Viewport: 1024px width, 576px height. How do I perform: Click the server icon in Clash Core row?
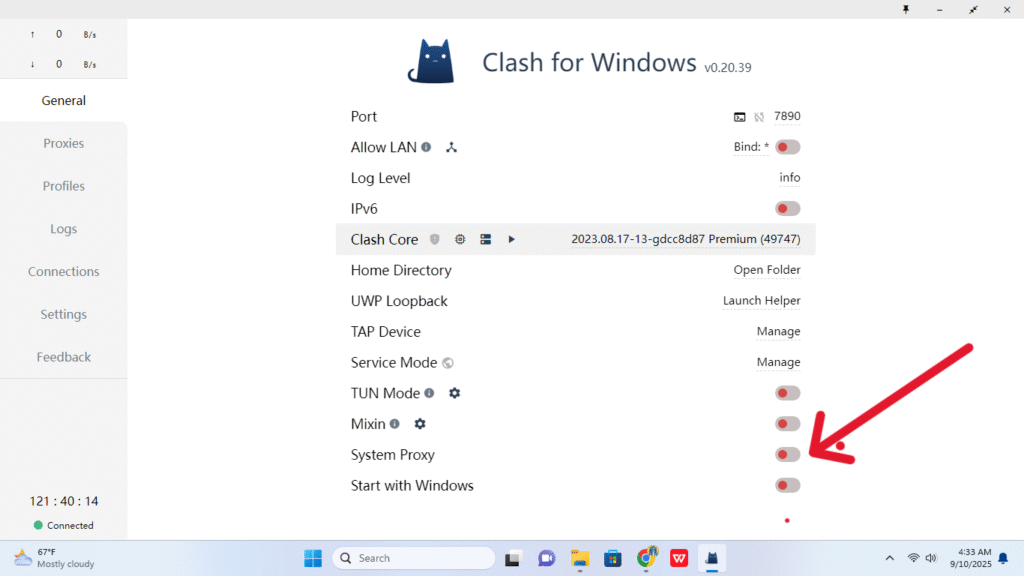coord(485,240)
